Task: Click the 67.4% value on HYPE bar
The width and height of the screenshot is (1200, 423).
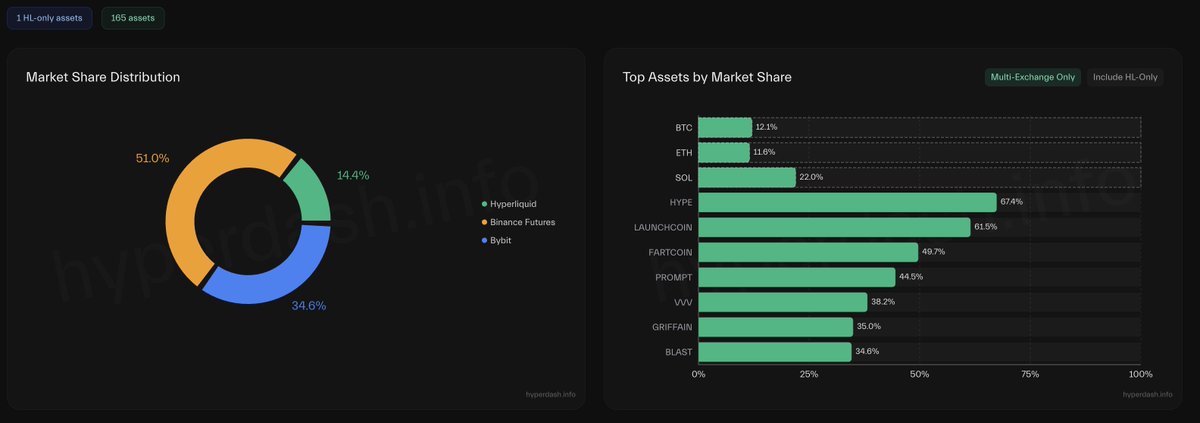Action: (x=1012, y=202)
